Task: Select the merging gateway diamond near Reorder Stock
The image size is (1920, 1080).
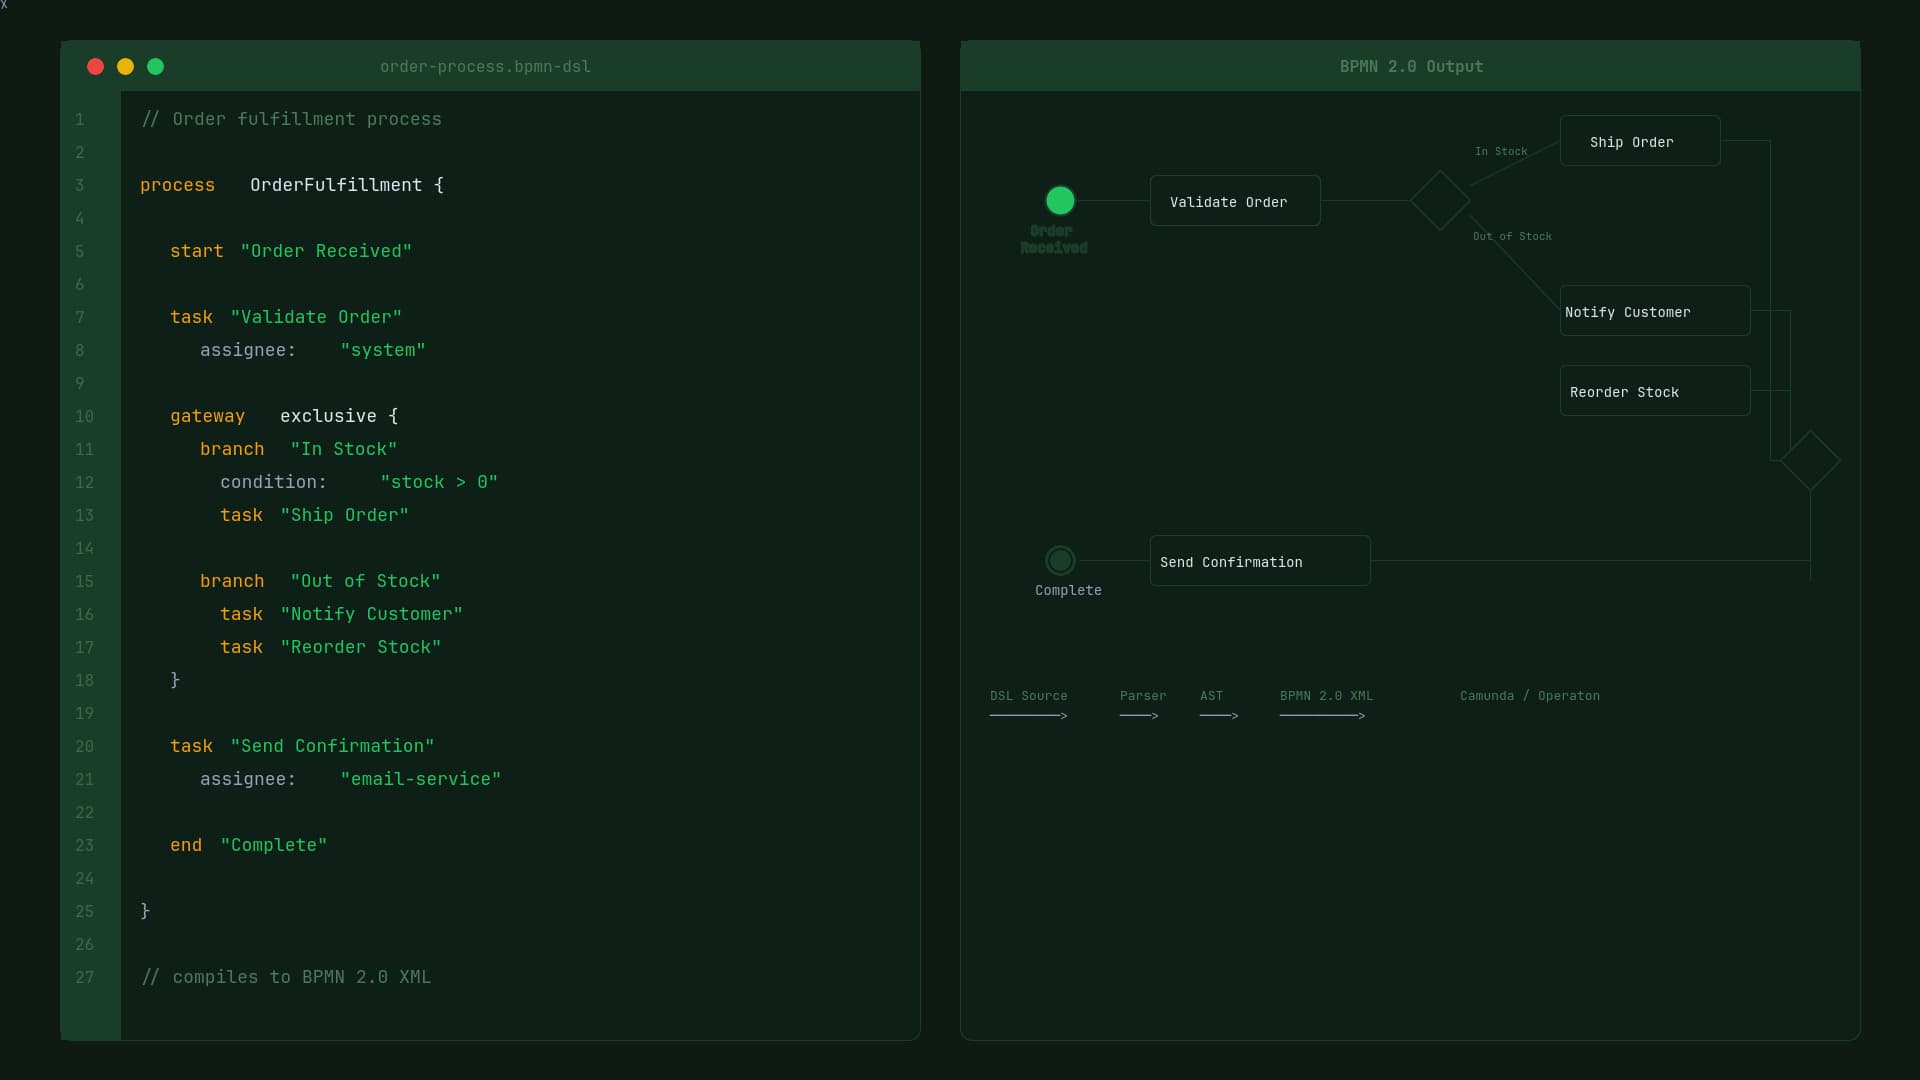Action: [1810, 460]
